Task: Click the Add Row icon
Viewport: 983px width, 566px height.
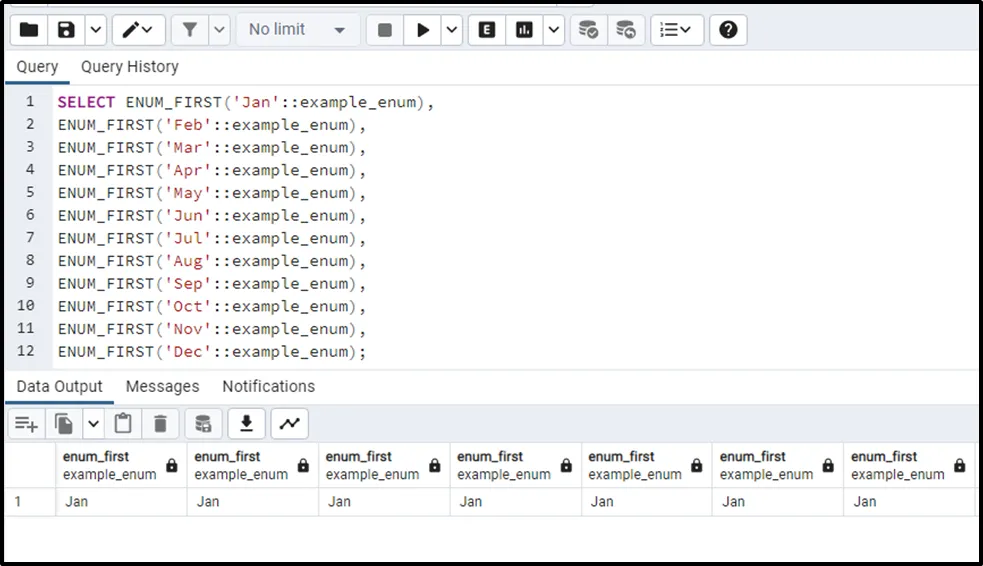Action: (x=26, y=424)
